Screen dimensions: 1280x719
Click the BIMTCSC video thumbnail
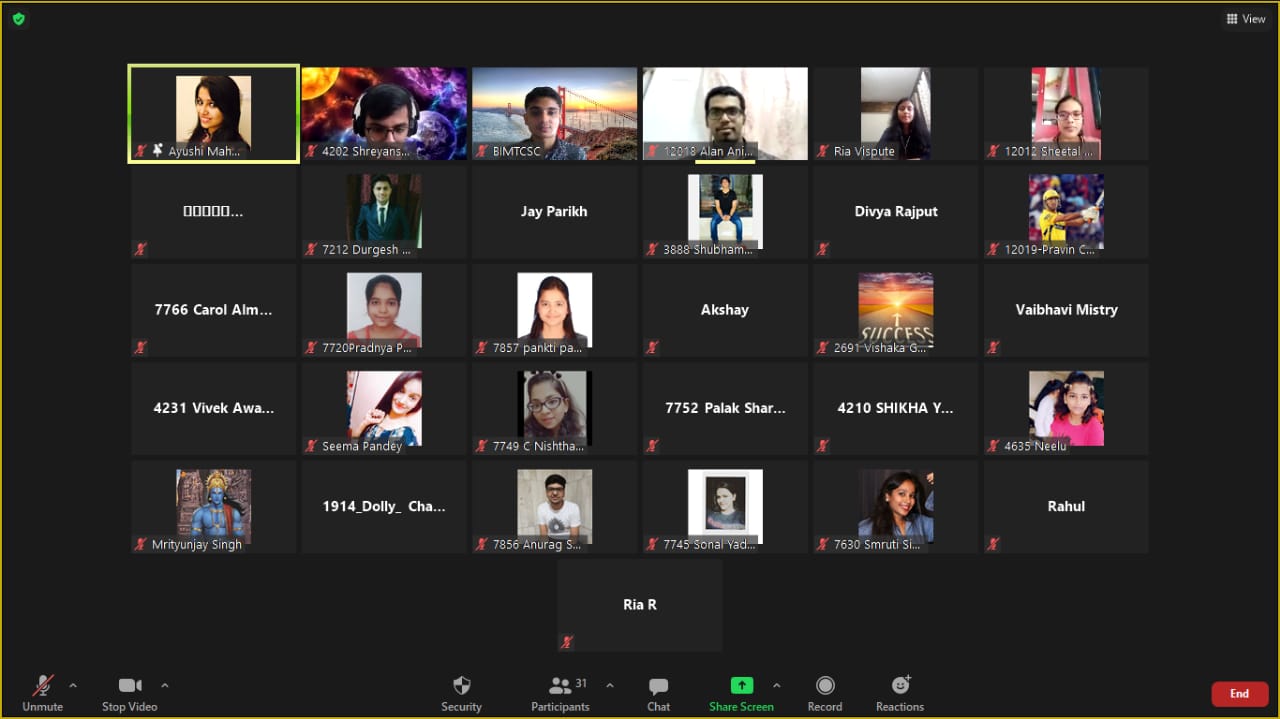tap(554, 112)
